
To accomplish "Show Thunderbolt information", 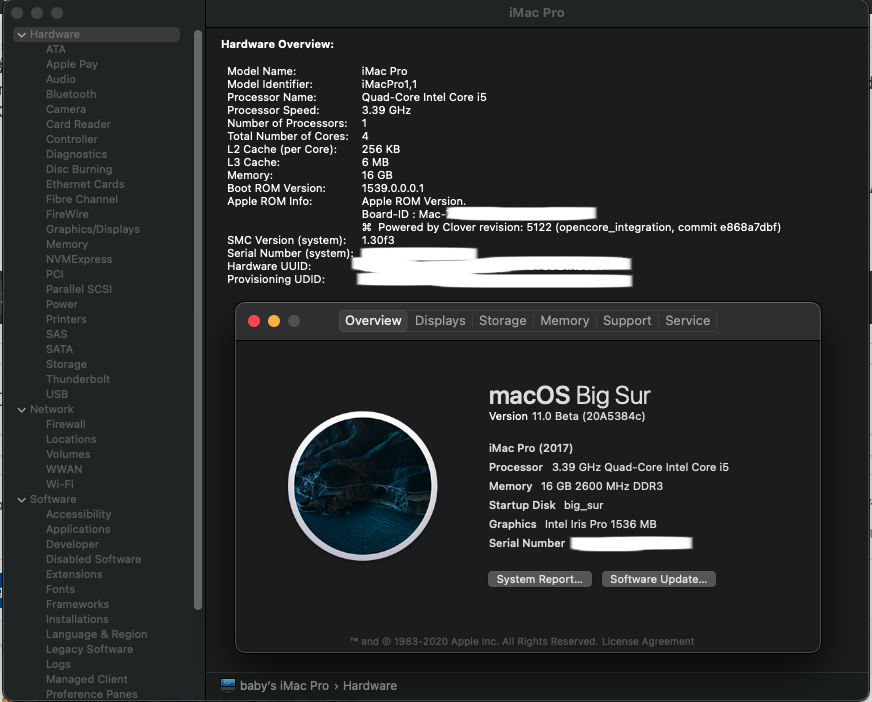I will [x=78, y=379].
